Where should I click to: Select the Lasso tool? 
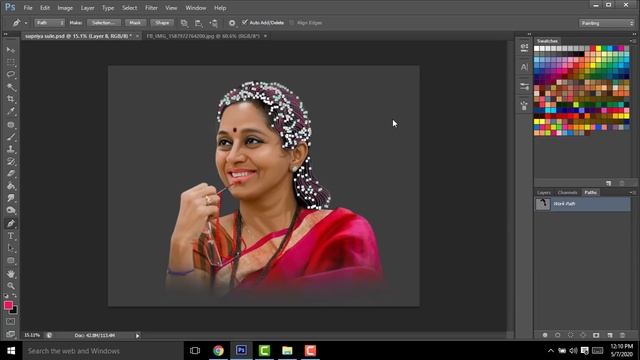(x=11, y=74)
